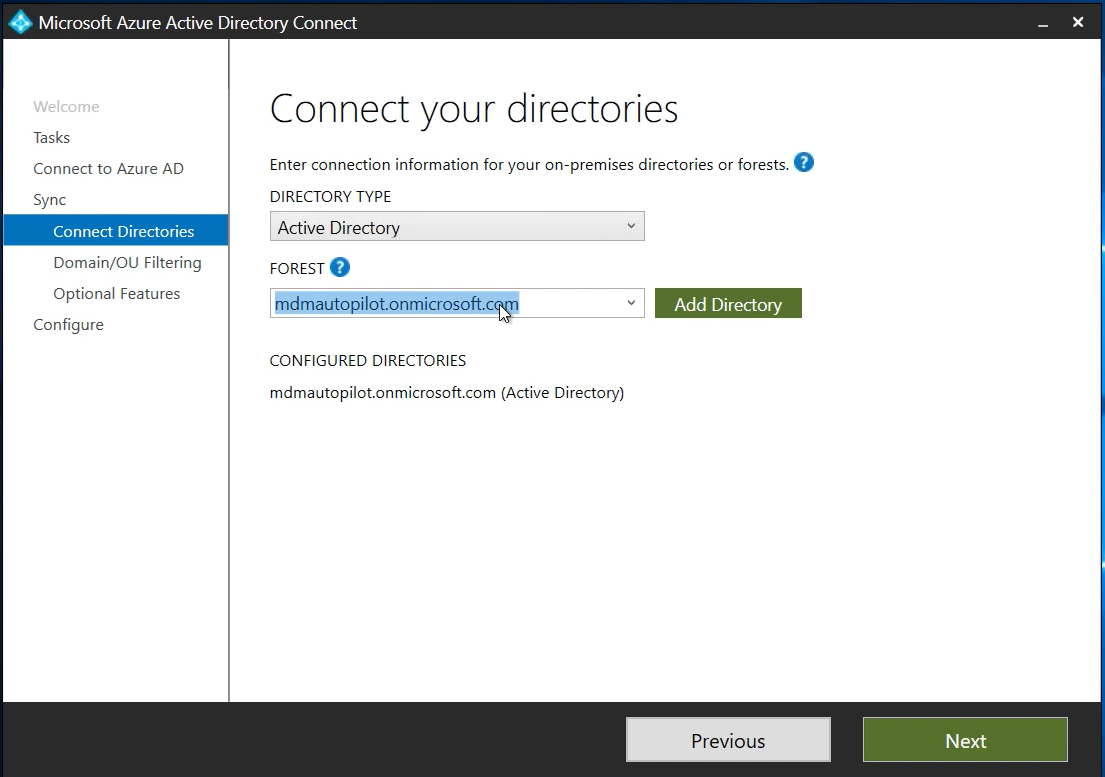Select Welcome in the sidebar
Image resolution: width=1105 pixels, height=777 pixels.
pos(66,107)
